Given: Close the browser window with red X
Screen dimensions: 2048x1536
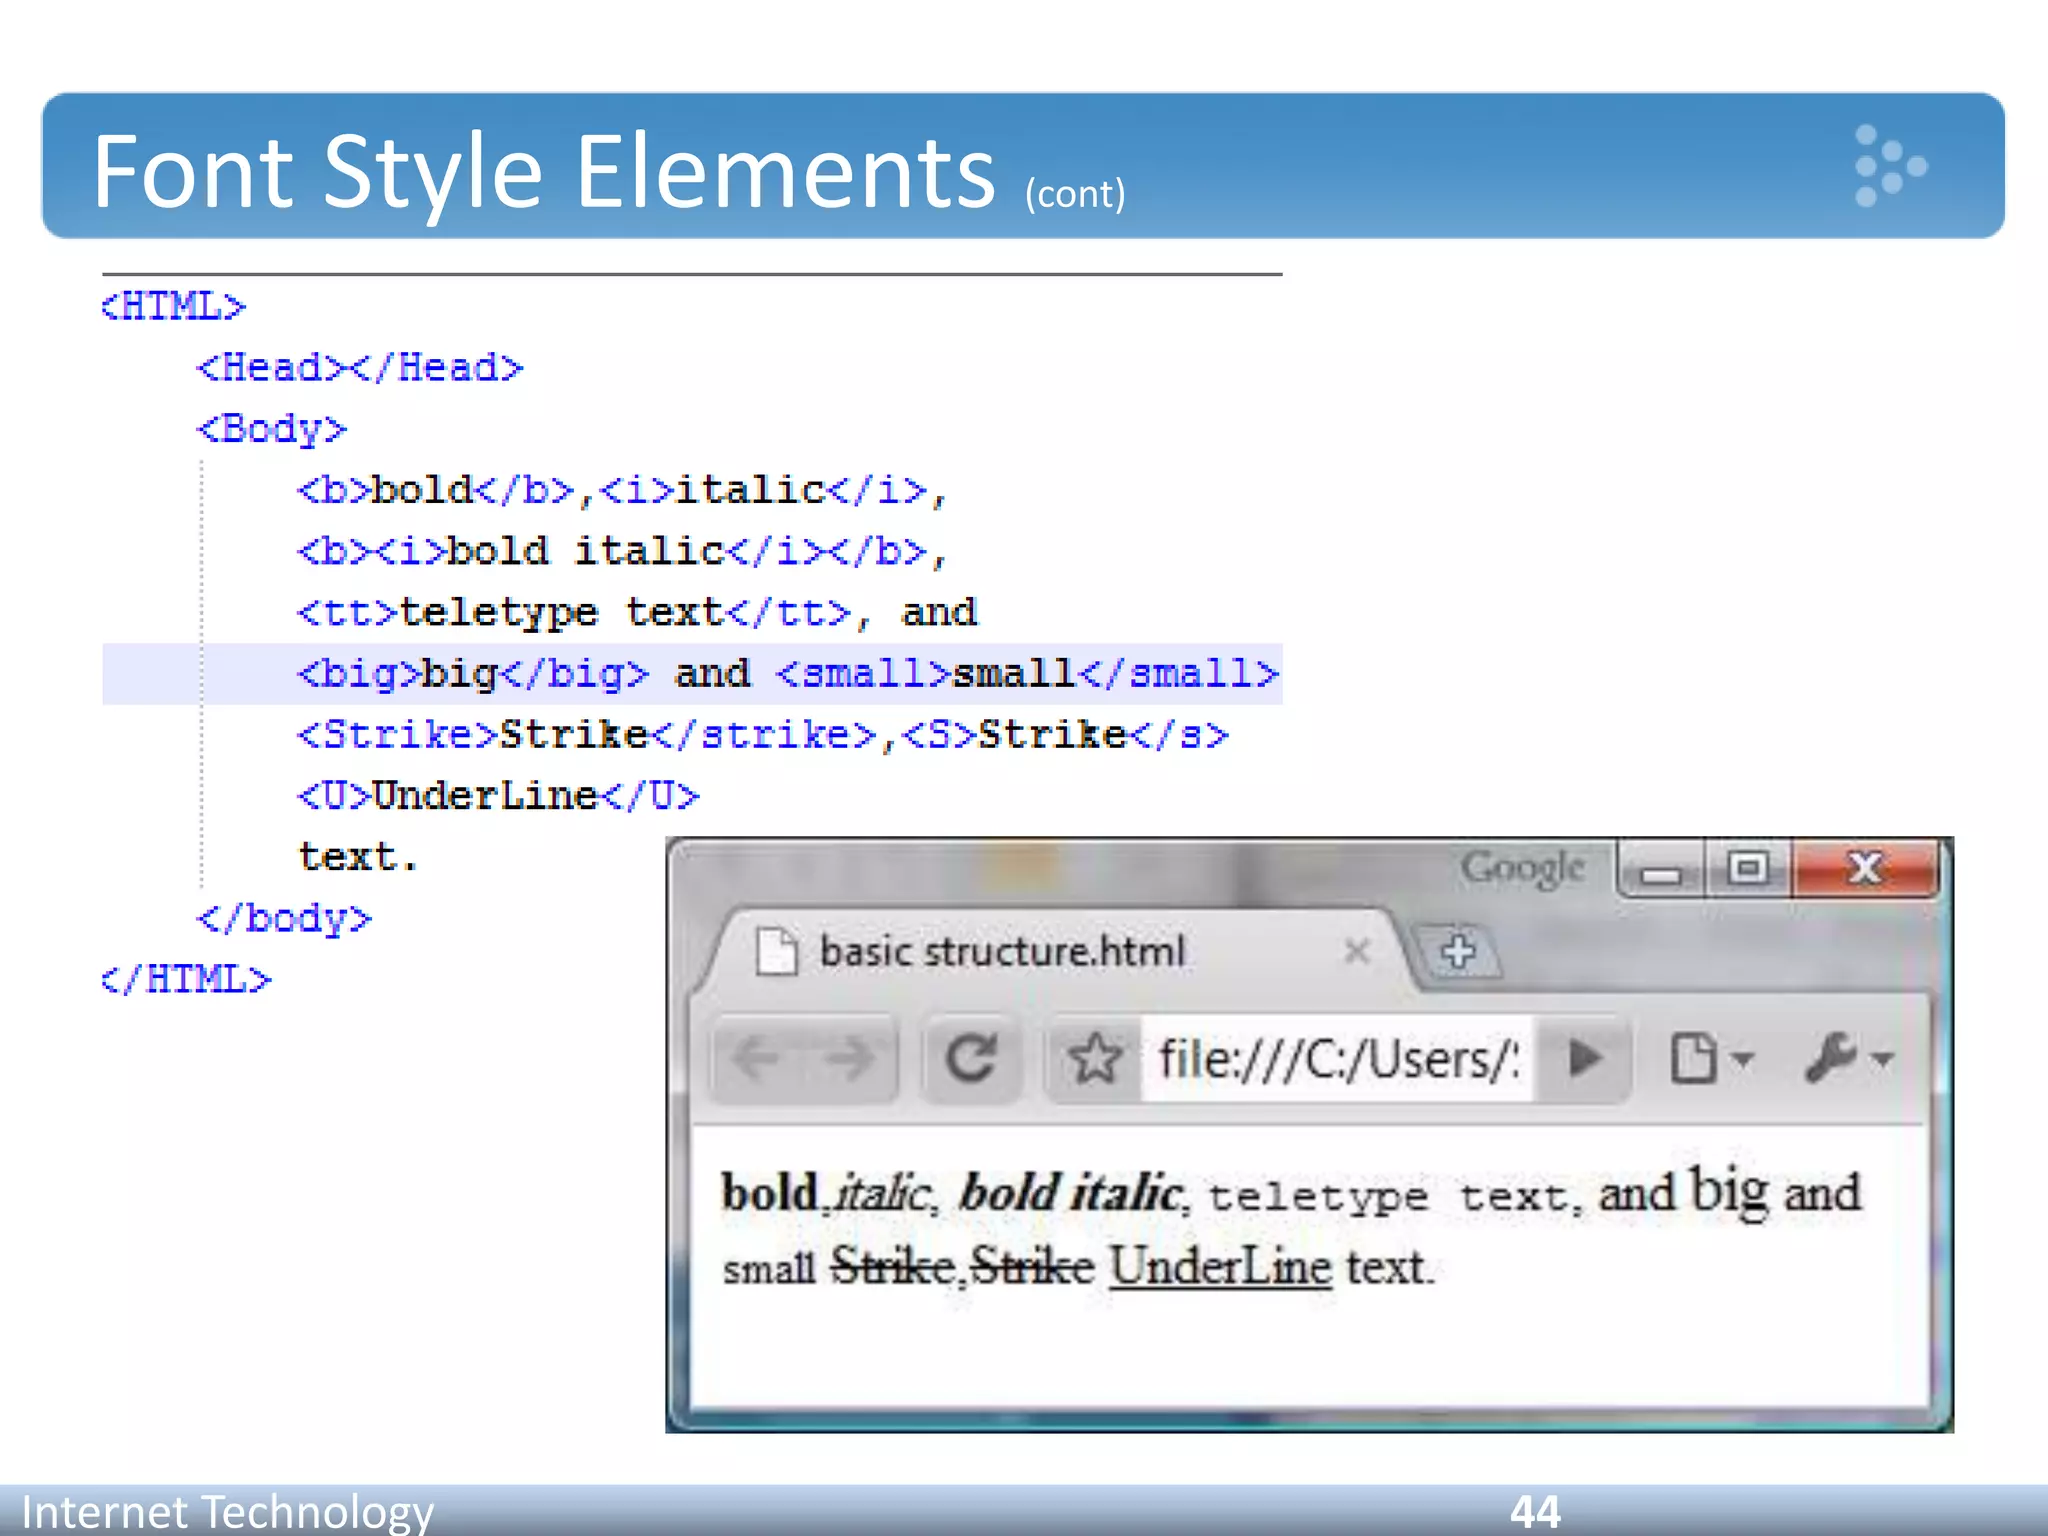Looking at the screenshot, I should pos(1865,868).
